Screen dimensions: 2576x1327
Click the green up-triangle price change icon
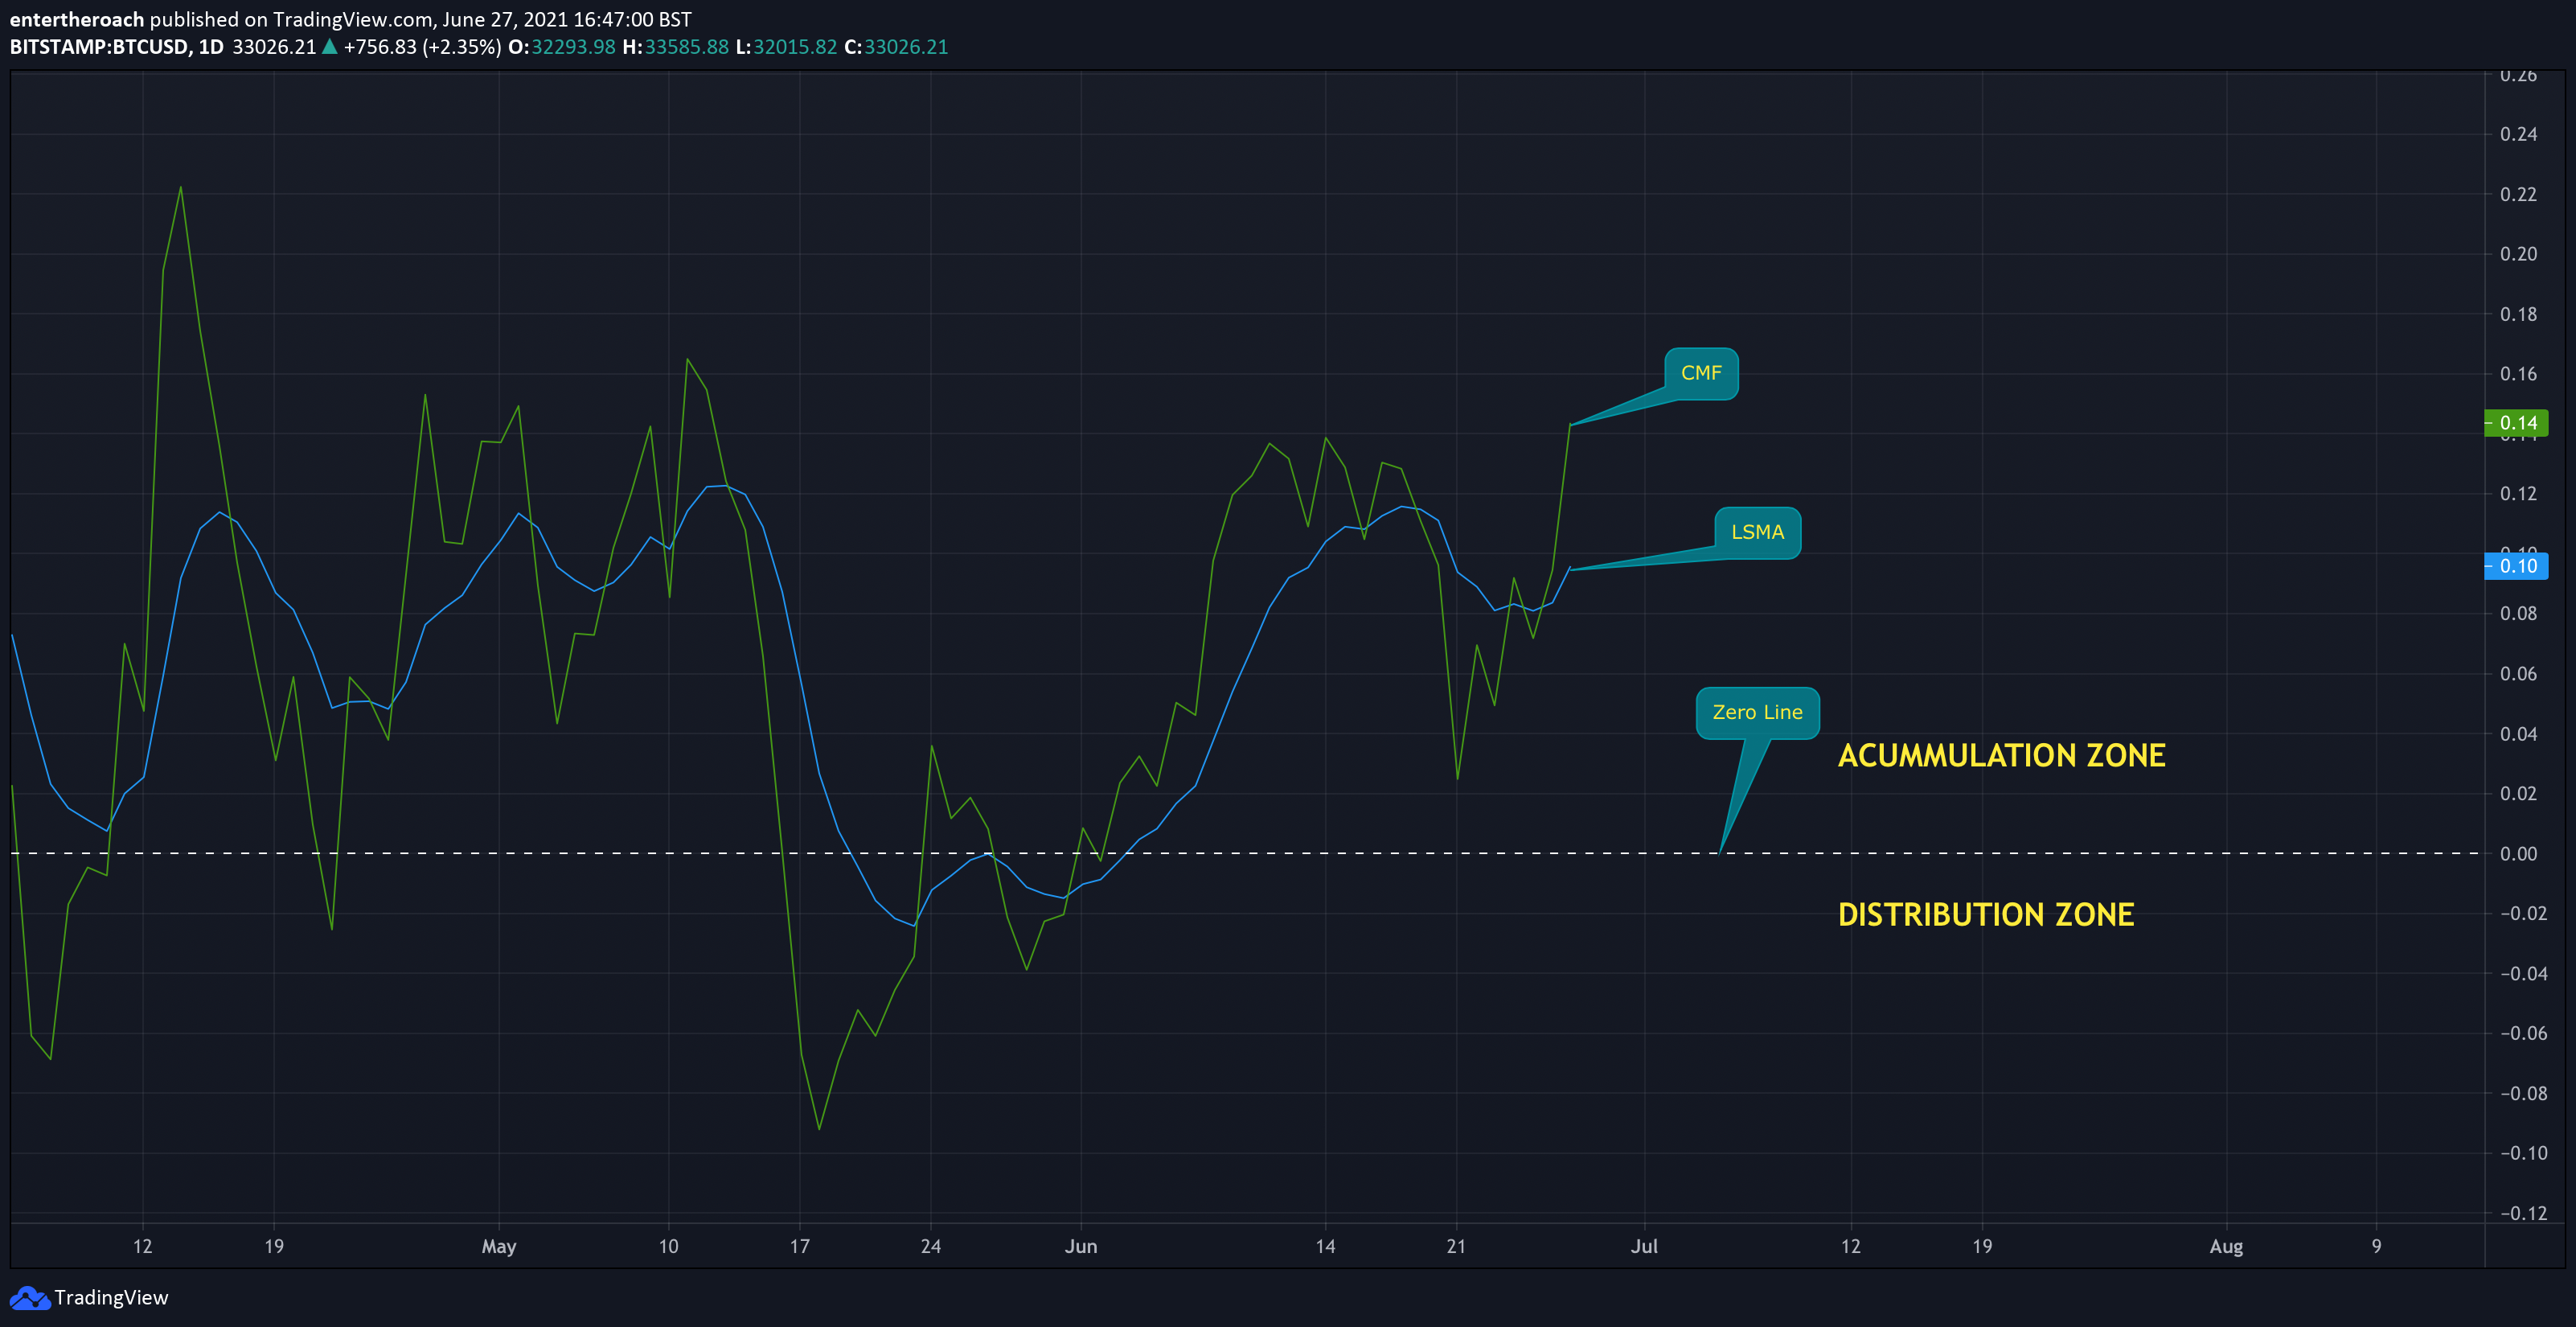coord(329,46)
